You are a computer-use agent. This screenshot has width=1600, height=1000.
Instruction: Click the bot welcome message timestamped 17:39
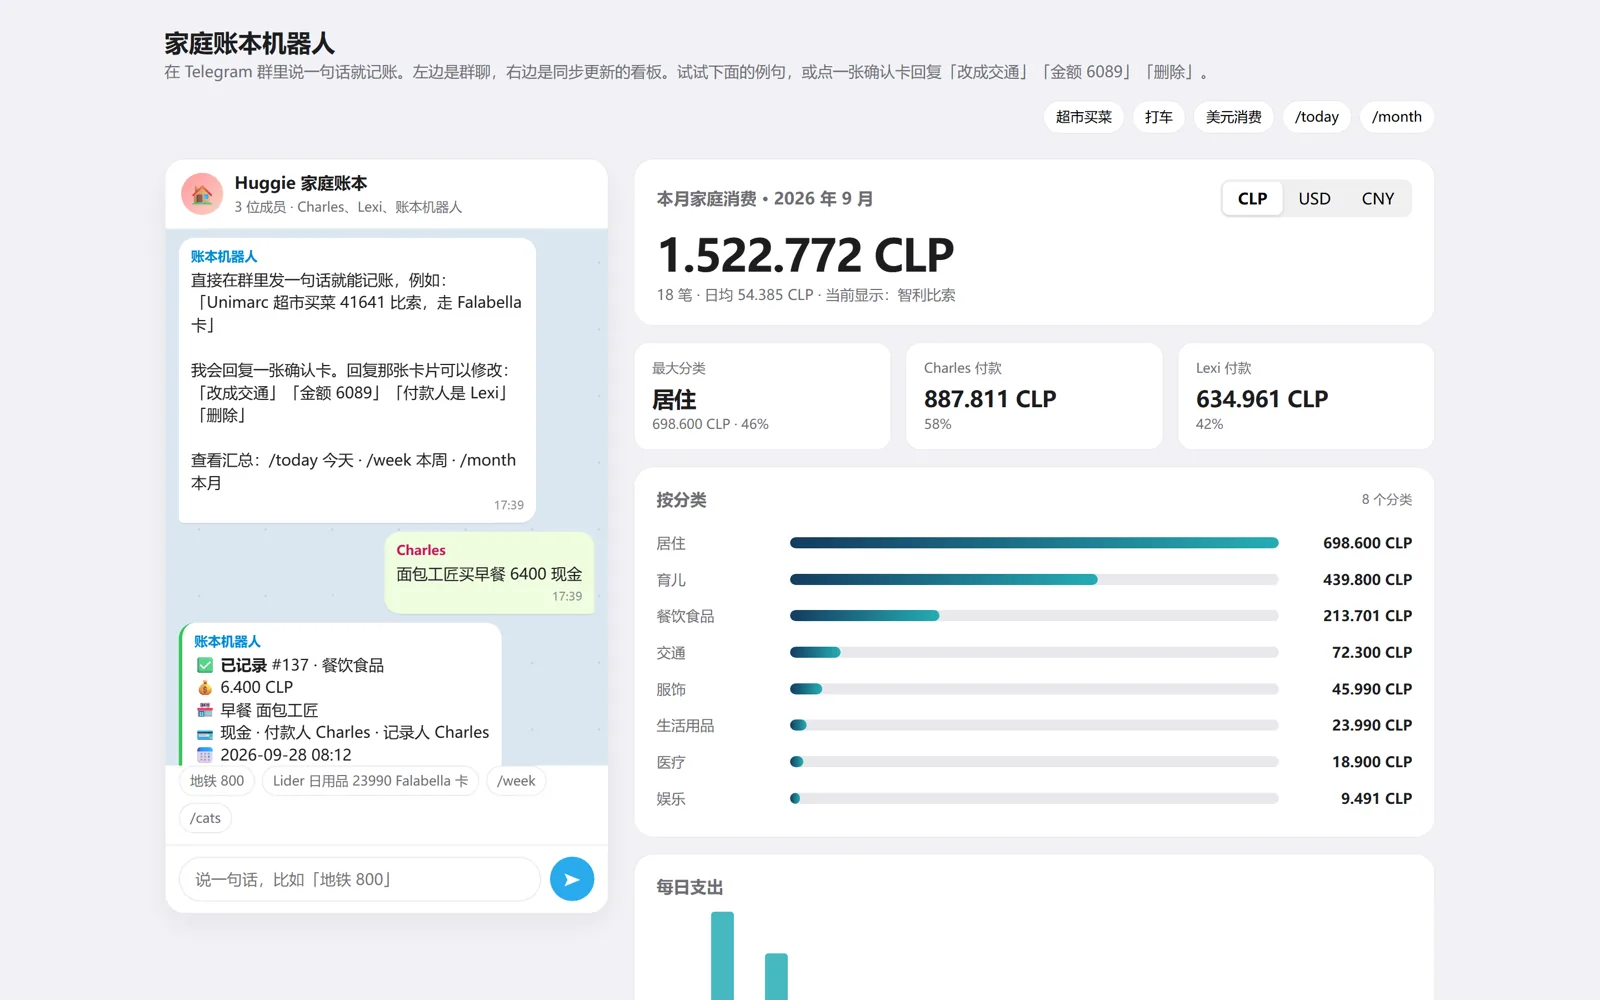click(x=357, y=380)
